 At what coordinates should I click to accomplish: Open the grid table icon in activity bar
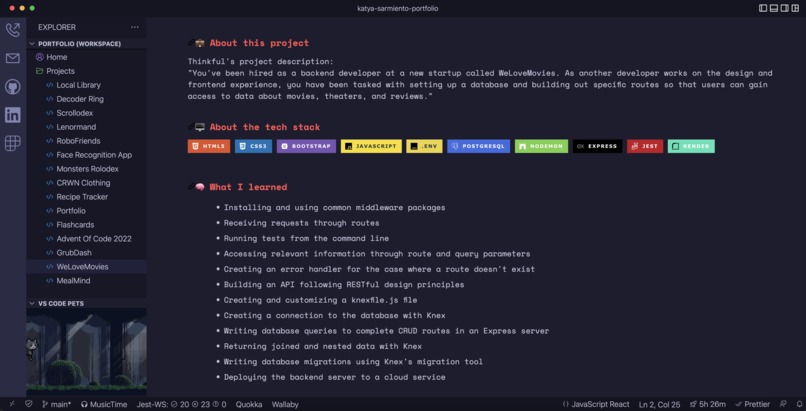(x=13, y=143)
